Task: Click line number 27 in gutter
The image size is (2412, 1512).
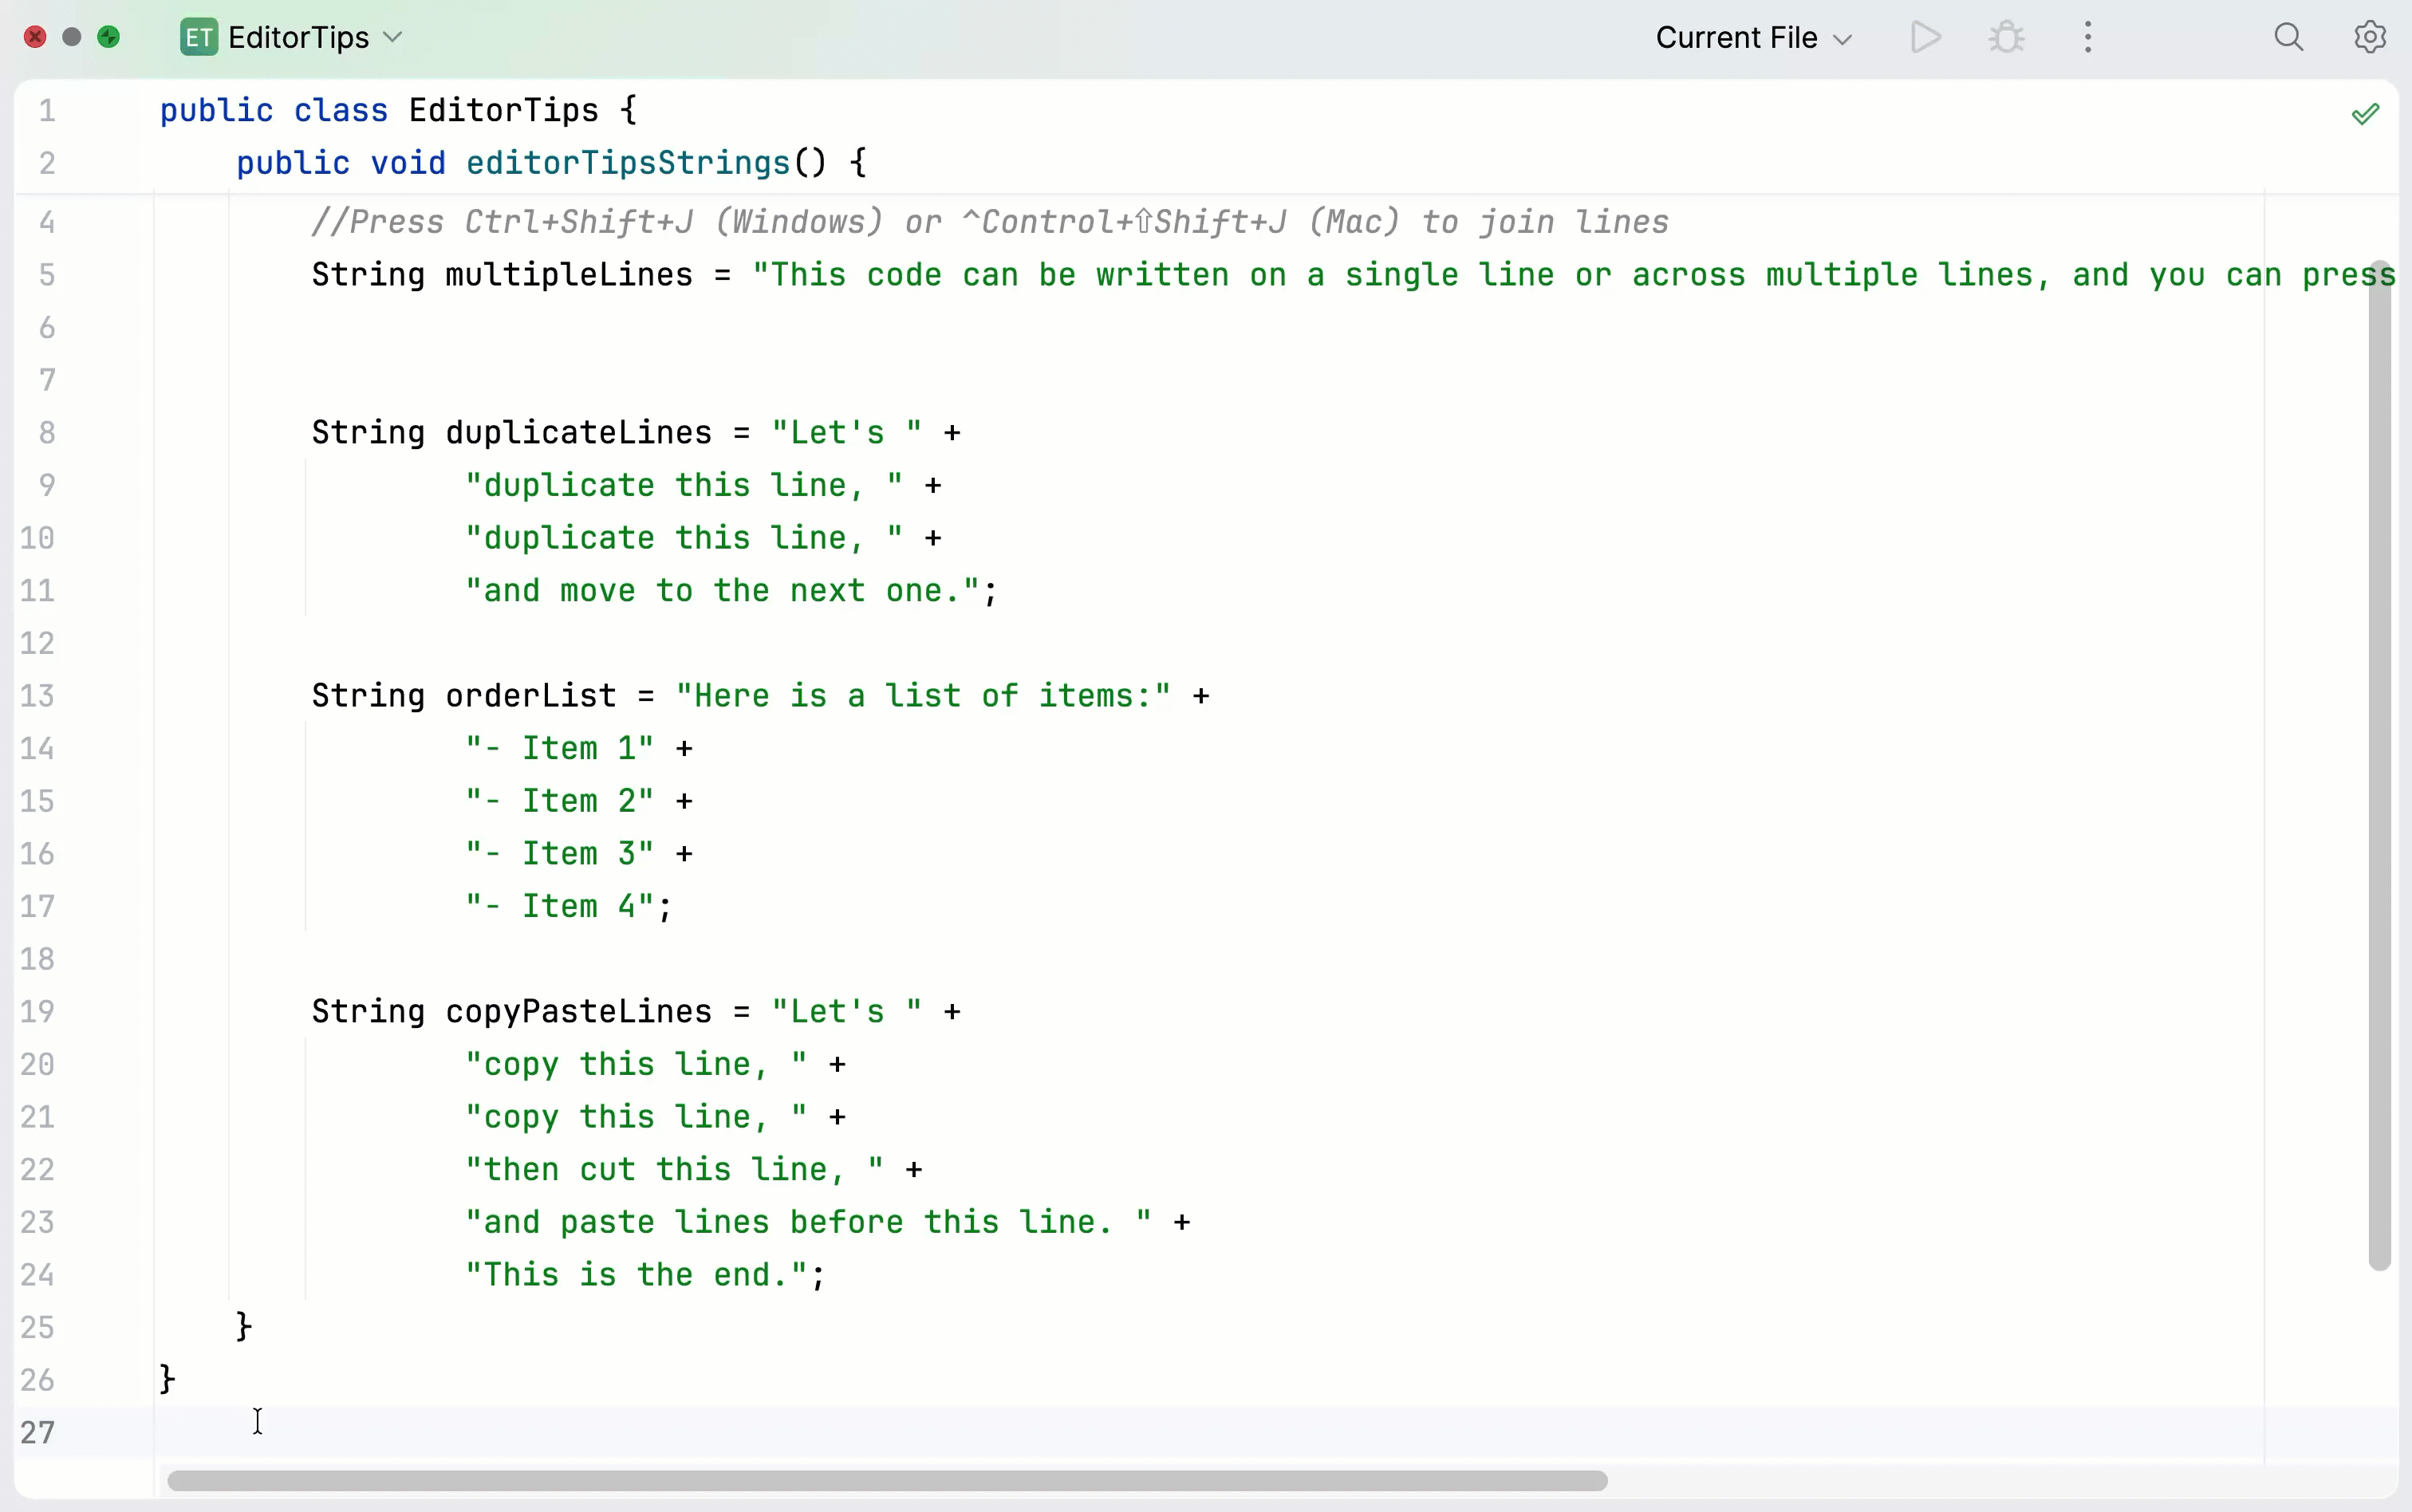Action: (x=38, y=1433)
